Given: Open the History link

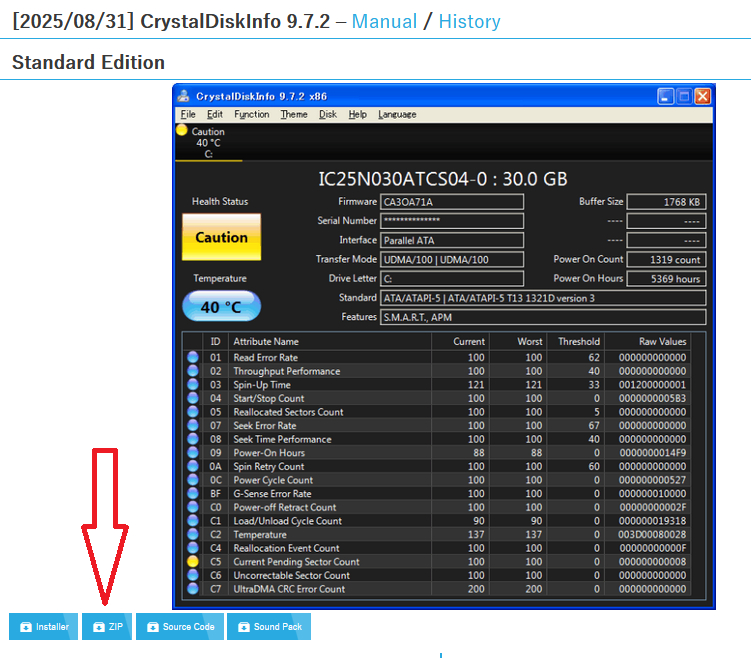Looking at the screenshot, I should [469, 22].
